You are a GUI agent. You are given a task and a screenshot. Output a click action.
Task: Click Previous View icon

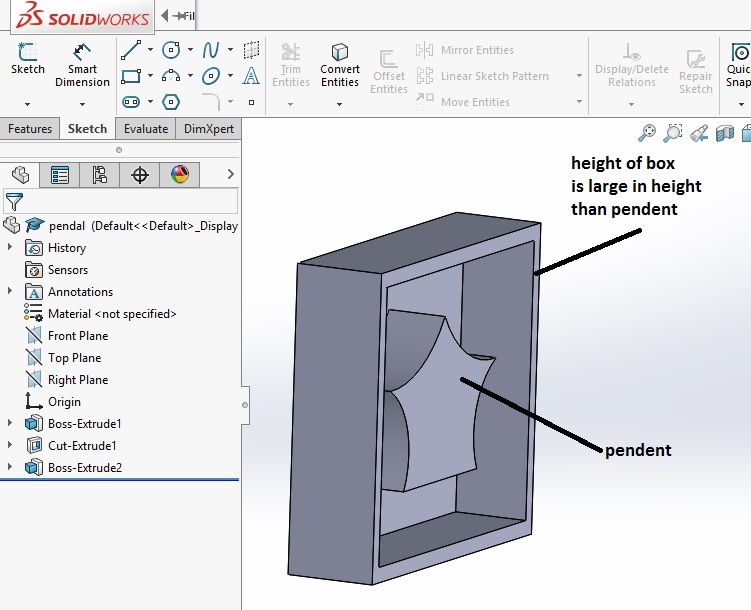coord(699,133)
